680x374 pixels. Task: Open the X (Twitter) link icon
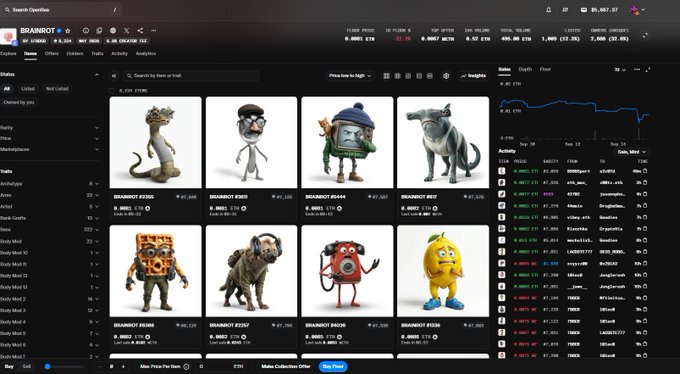point(126,31)
